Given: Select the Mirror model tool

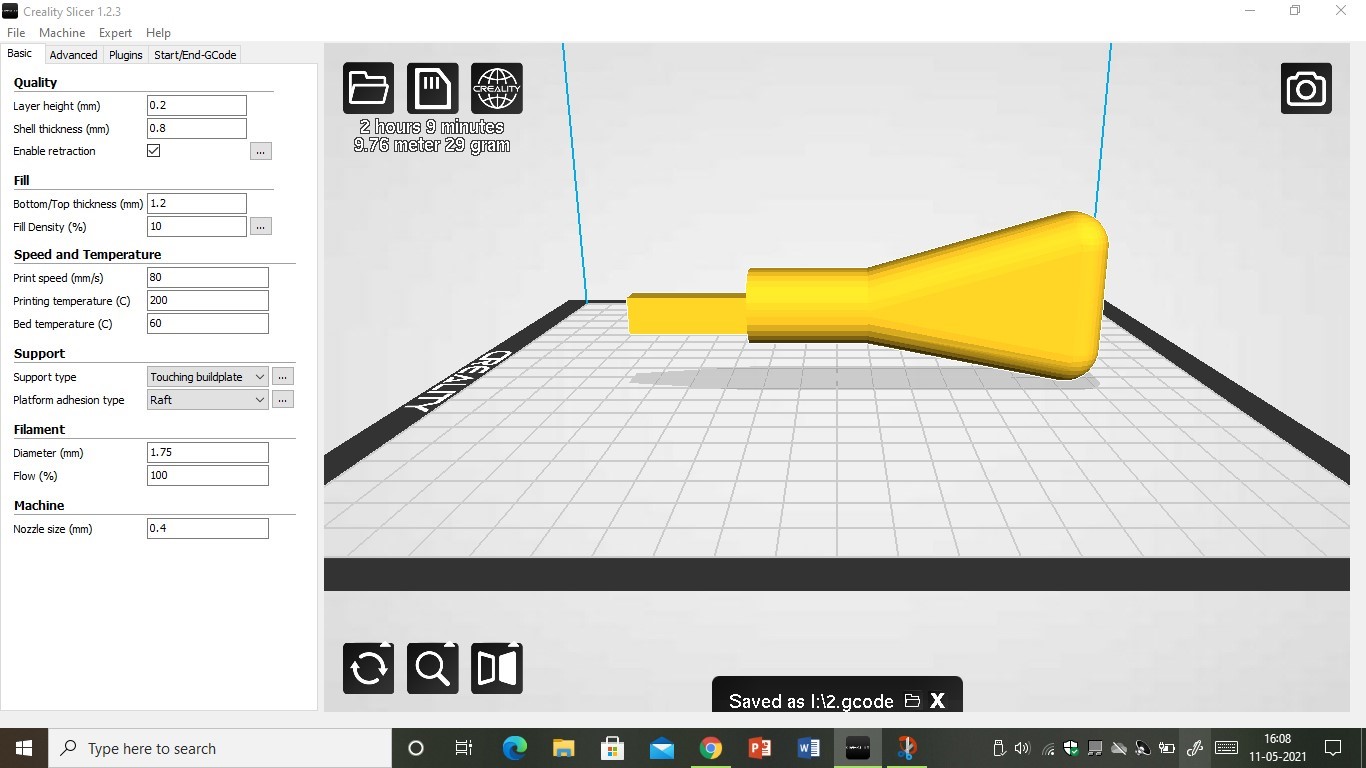Looking at the screenshot, I should click(497, 668).
